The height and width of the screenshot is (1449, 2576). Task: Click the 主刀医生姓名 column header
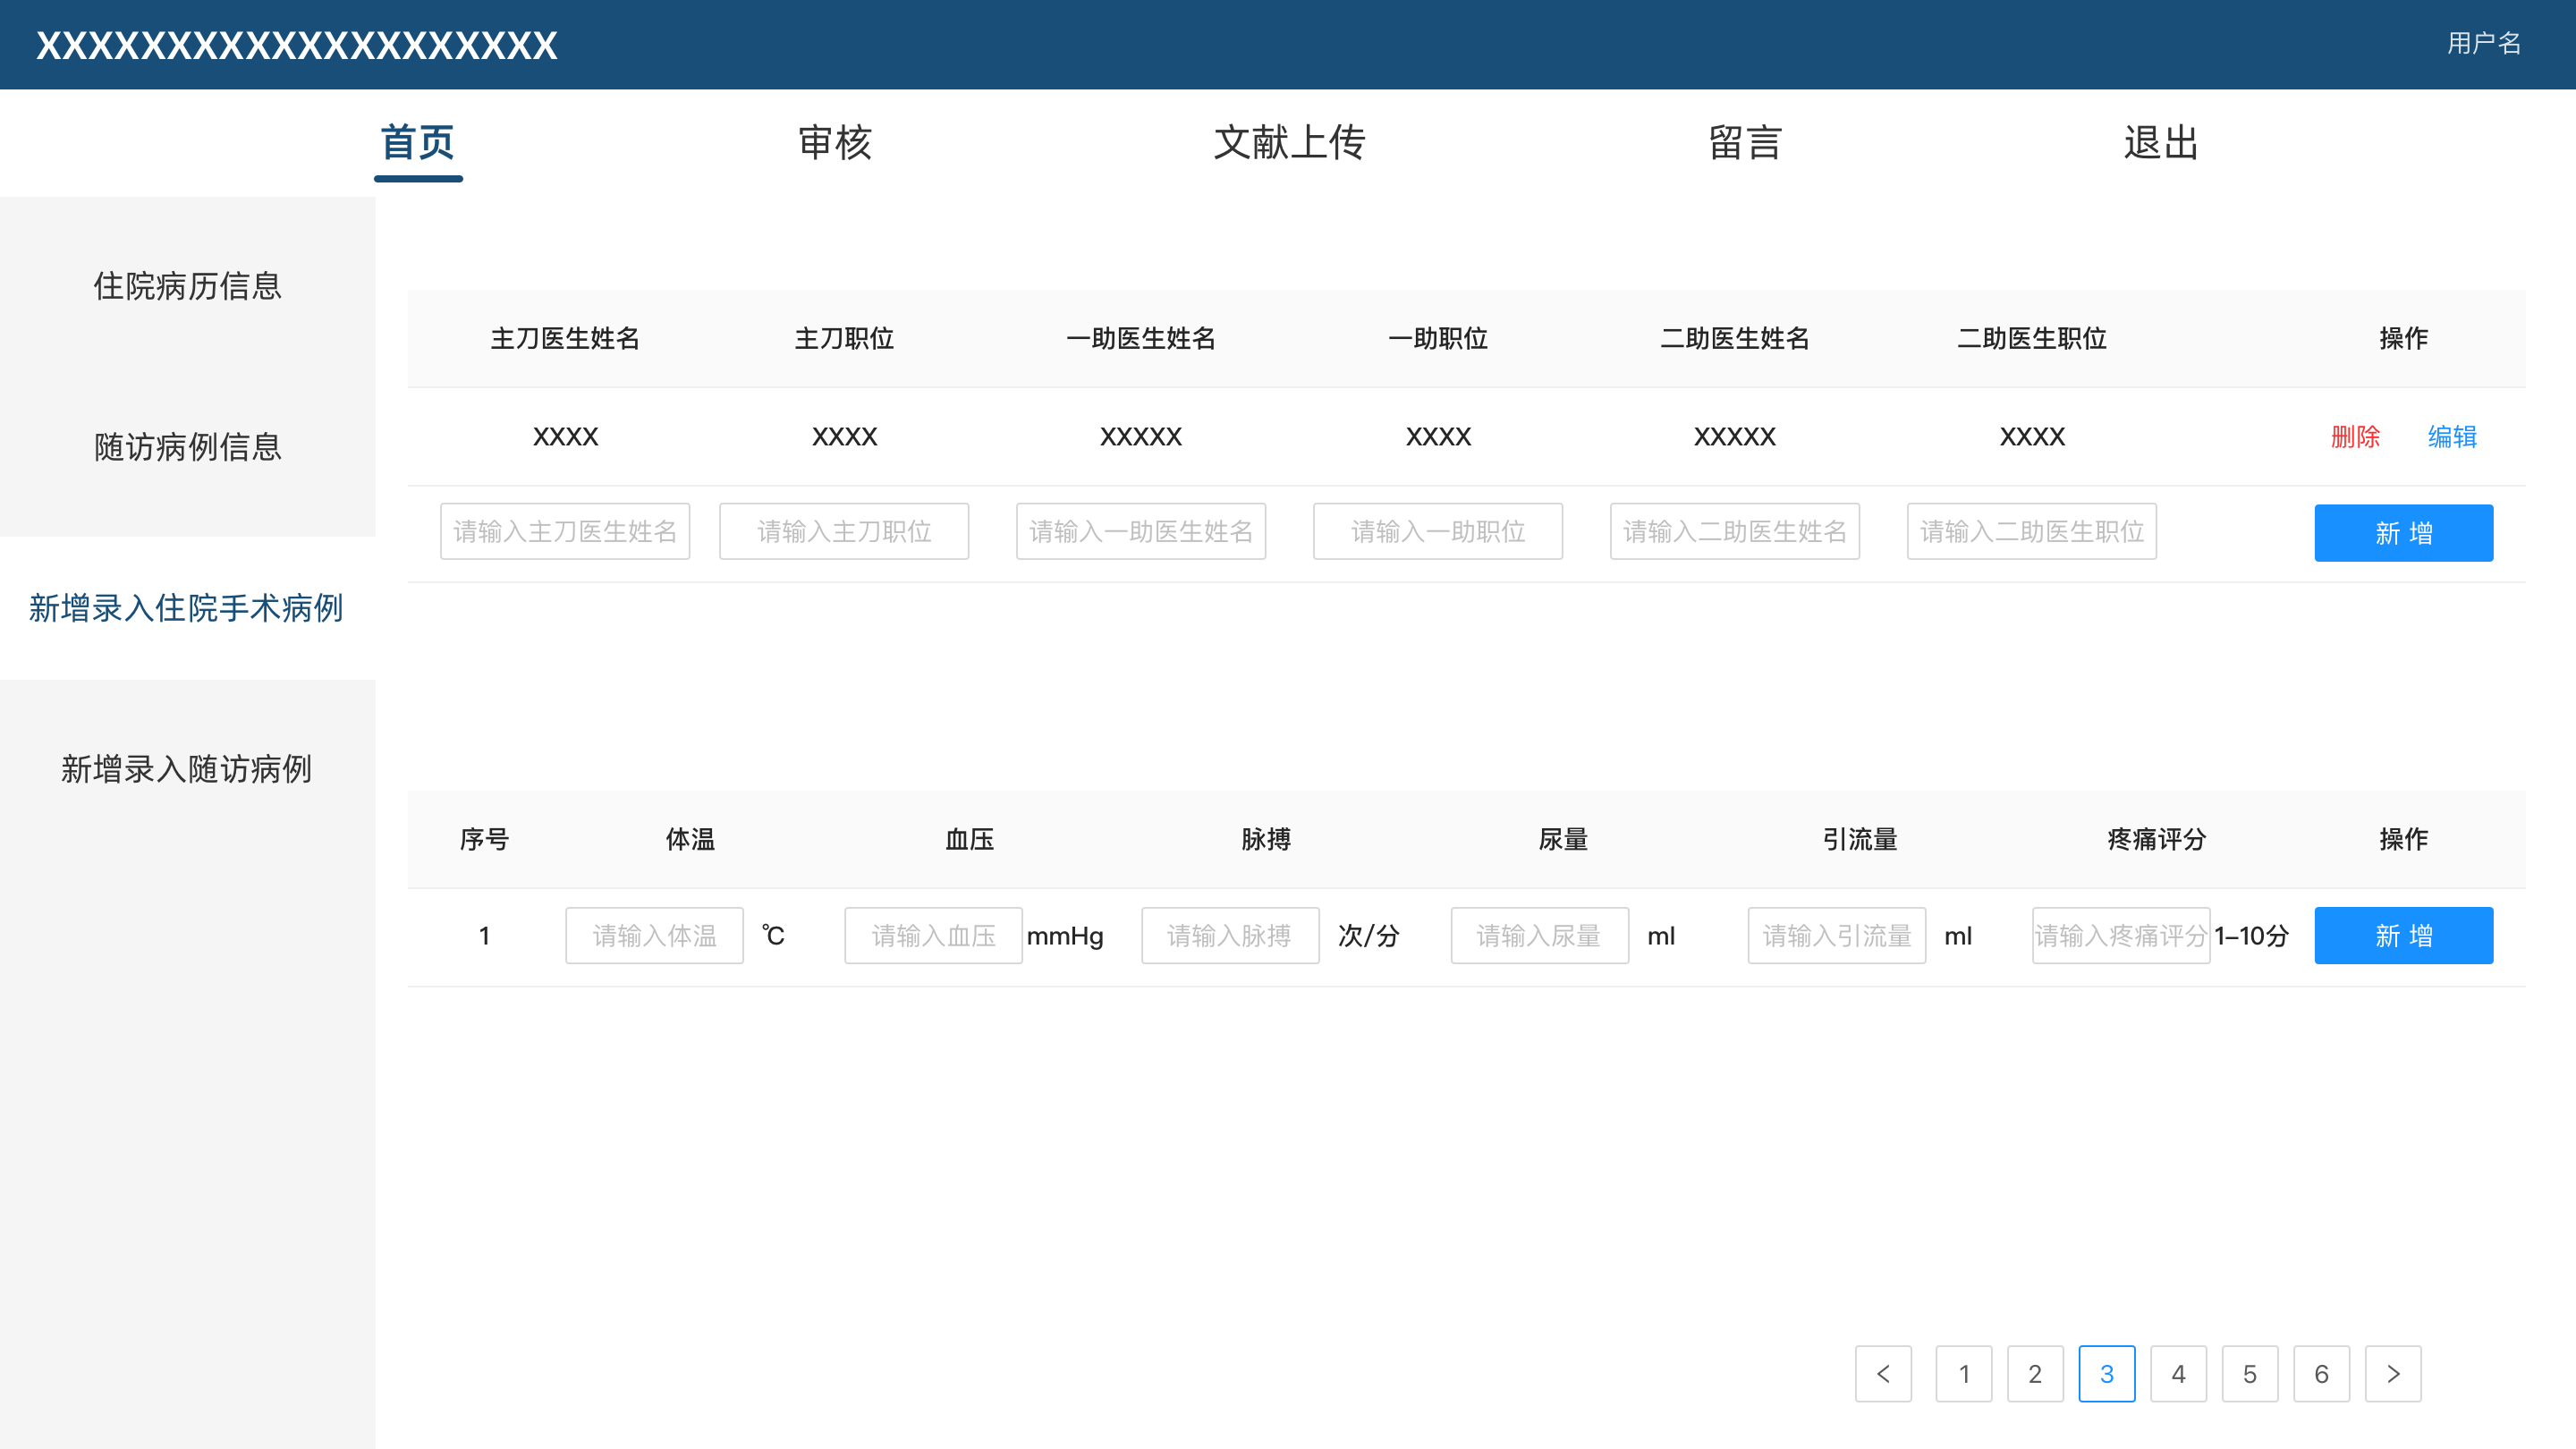coord(565,338)
